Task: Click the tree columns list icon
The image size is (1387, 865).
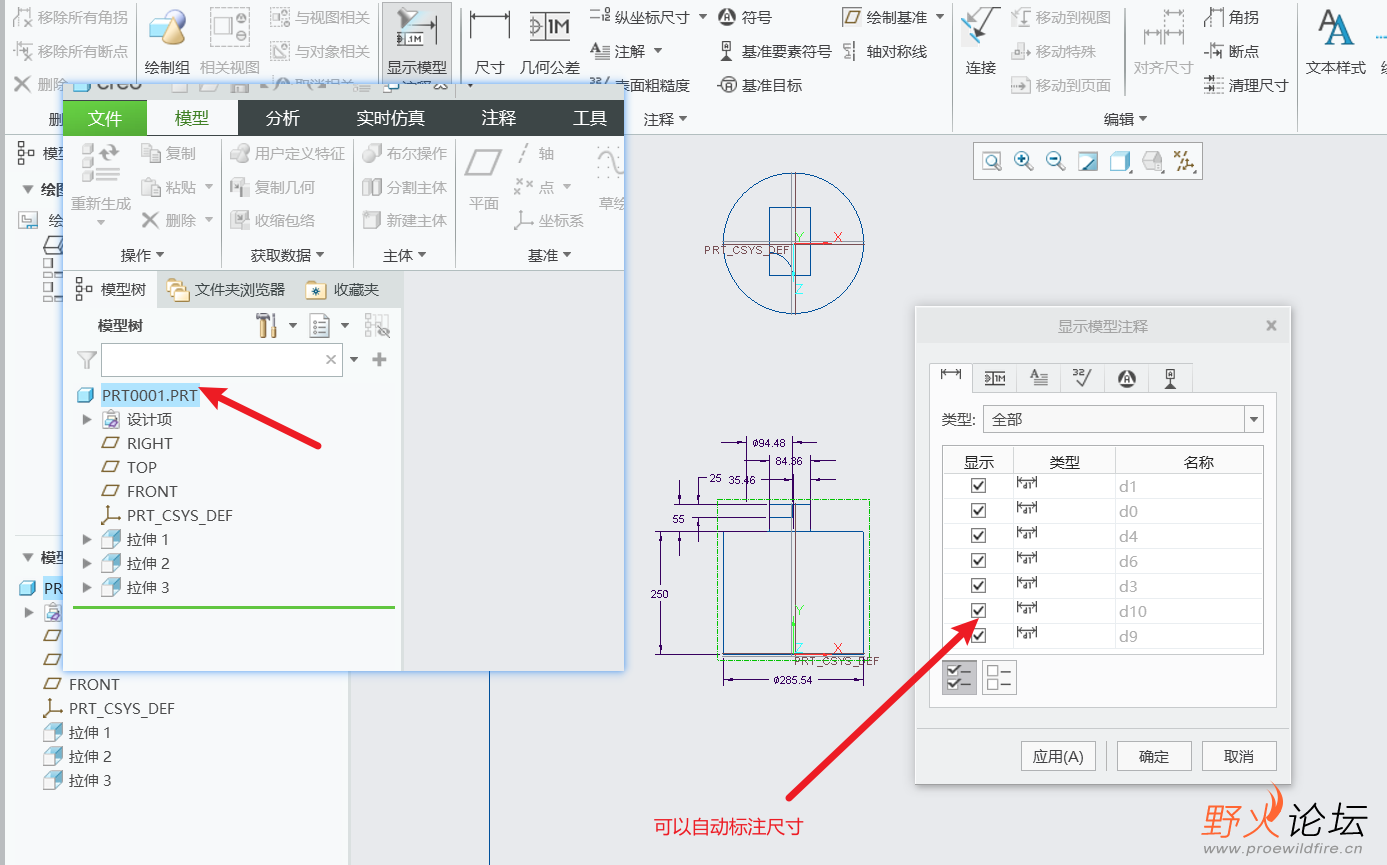Action: tap(319, 325)
